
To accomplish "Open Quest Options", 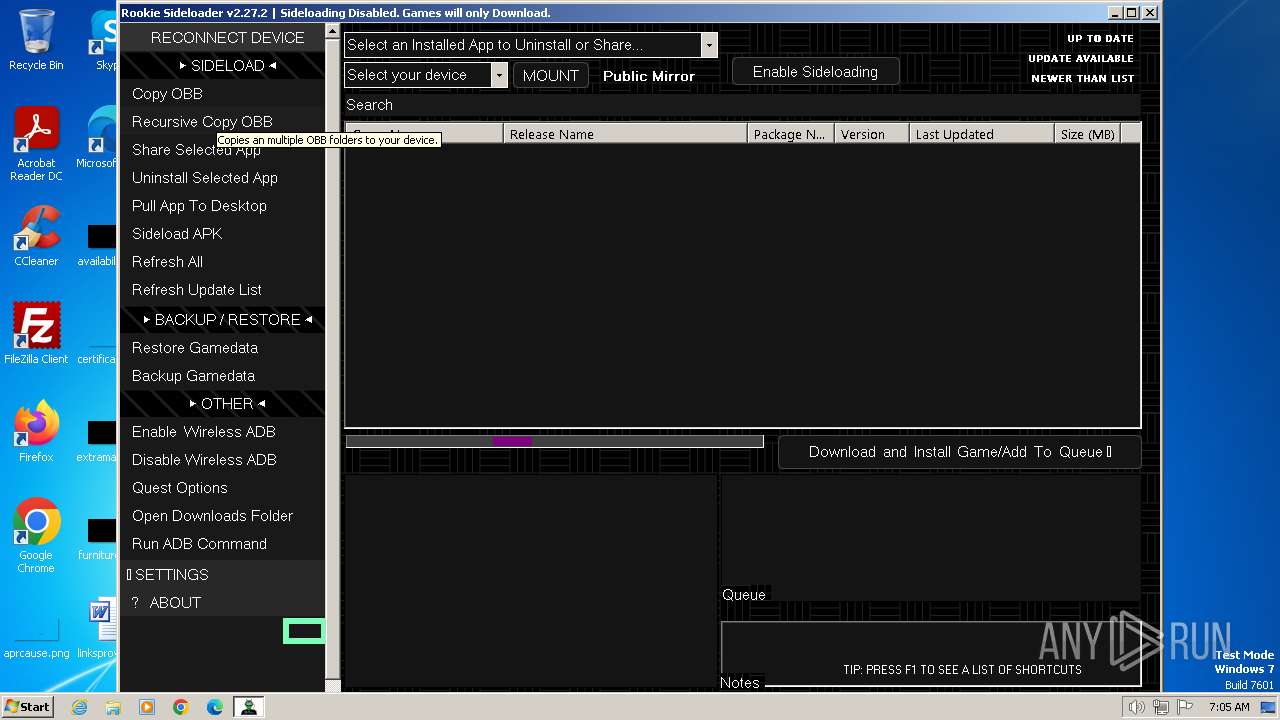I will tap(222, 488).
